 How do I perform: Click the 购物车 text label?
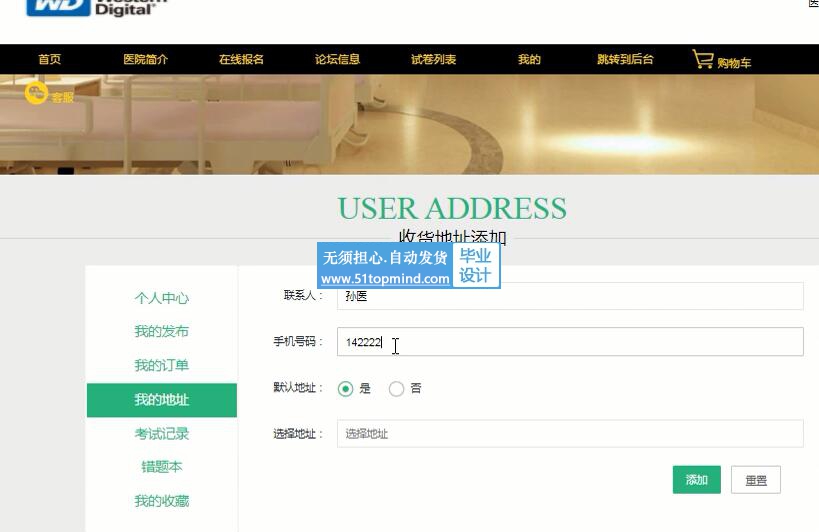tap(734, 63)
